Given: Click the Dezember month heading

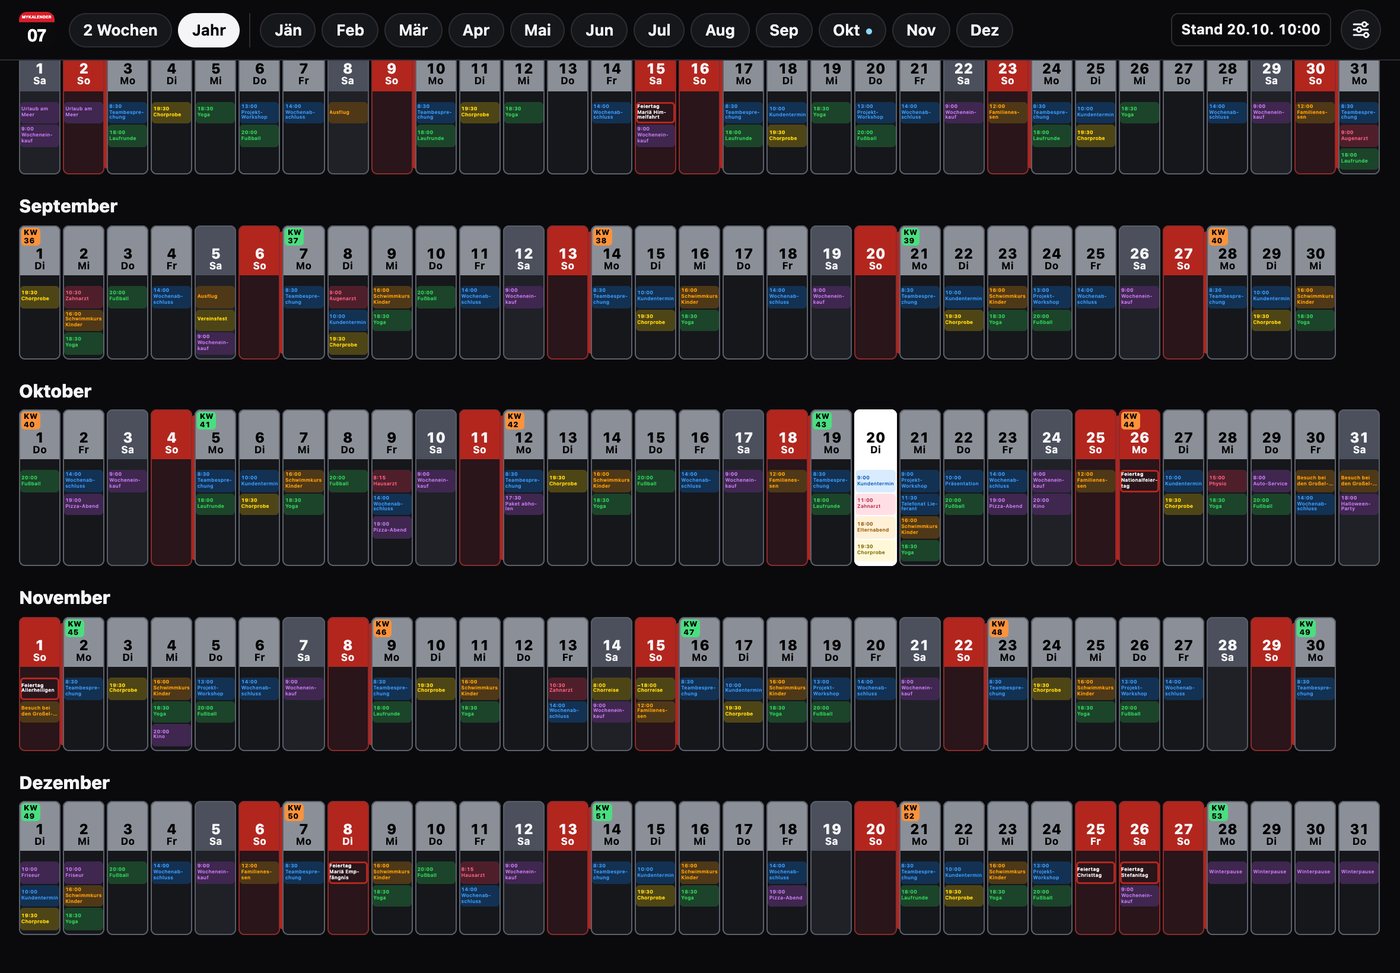Looking at the screenshot, I should pos(64,783).
